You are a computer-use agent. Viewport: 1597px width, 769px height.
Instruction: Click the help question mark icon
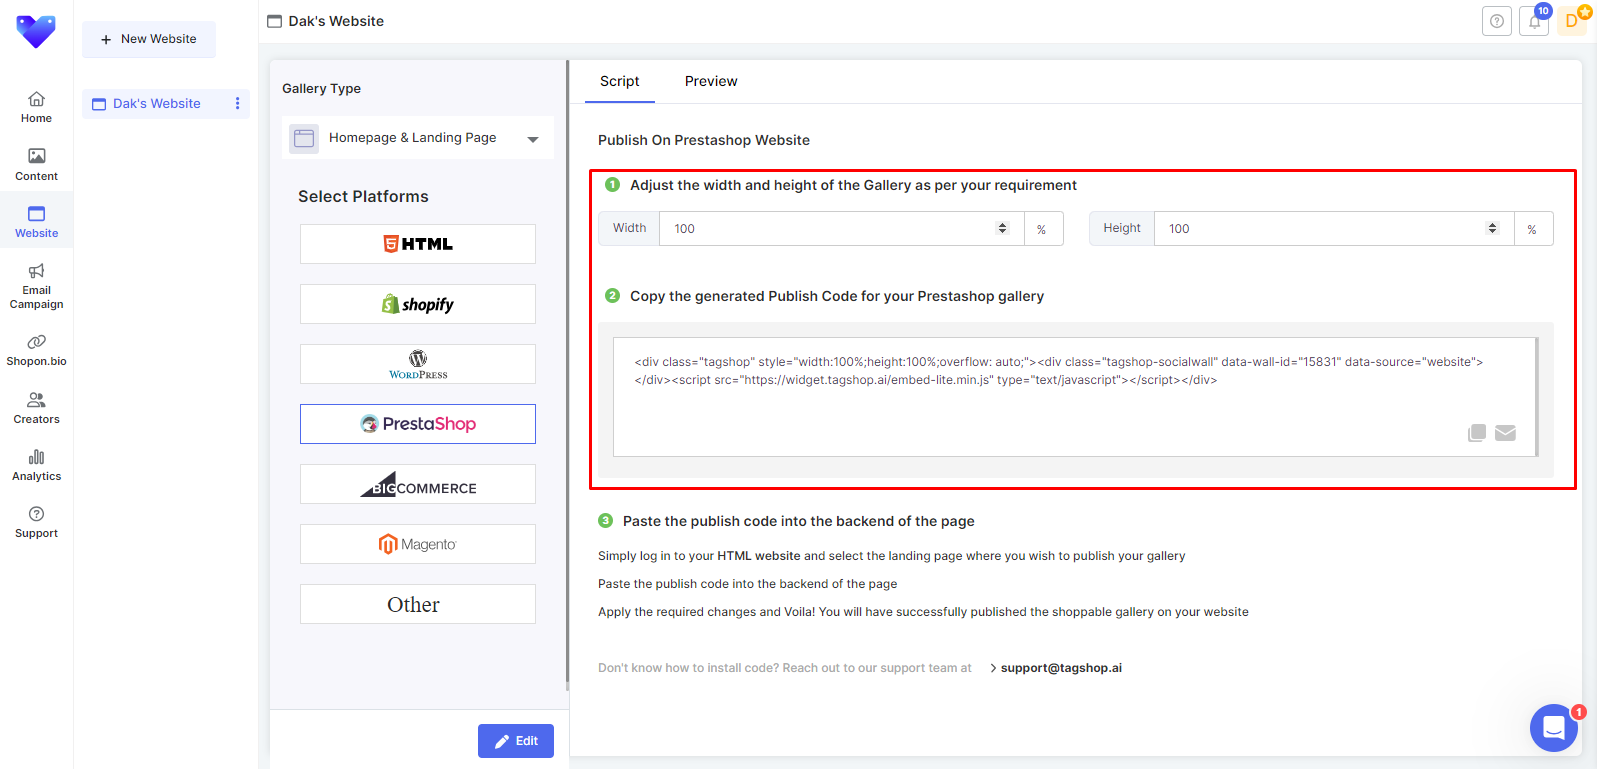coord(1497,21)
